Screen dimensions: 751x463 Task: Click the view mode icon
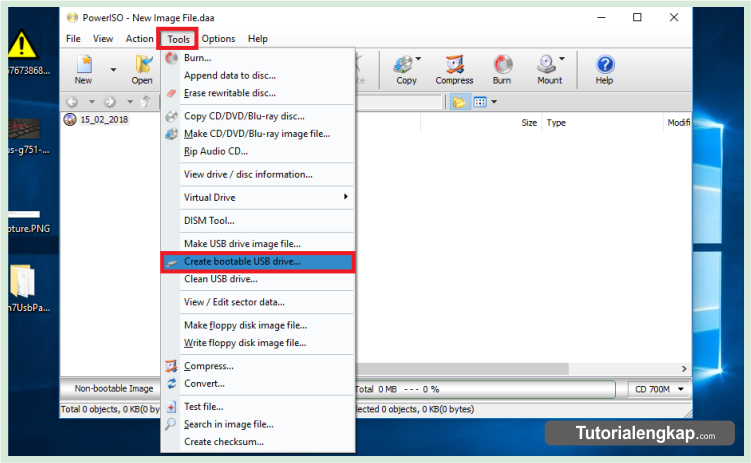point(480,102)
